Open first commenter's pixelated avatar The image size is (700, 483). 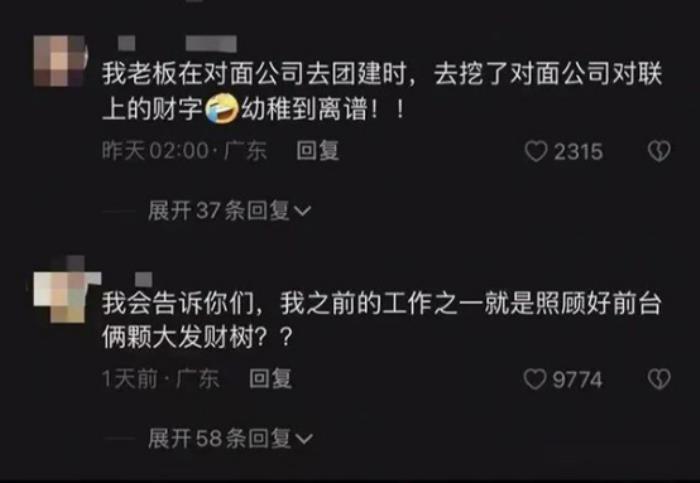coord(59,61)
